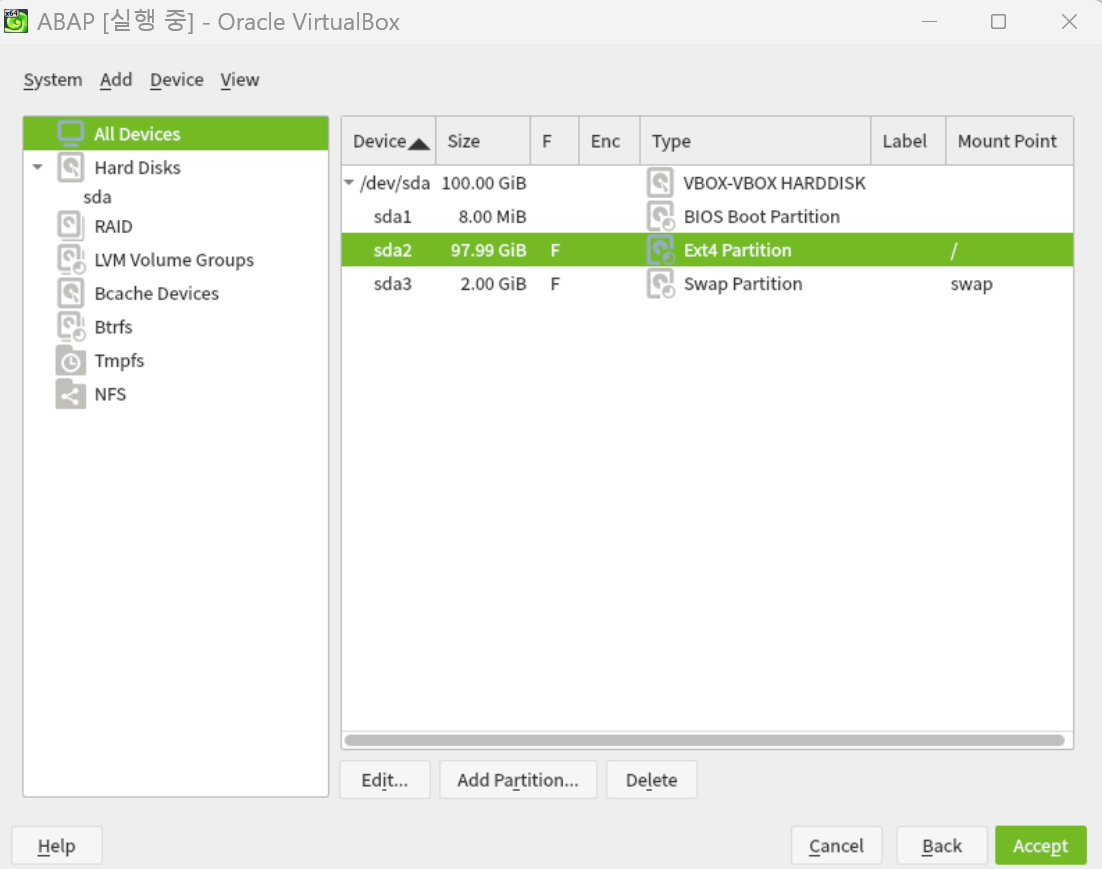Screen dimensions: 1102x869
Task: Click the F column header
Action: (x=555, y=141)
